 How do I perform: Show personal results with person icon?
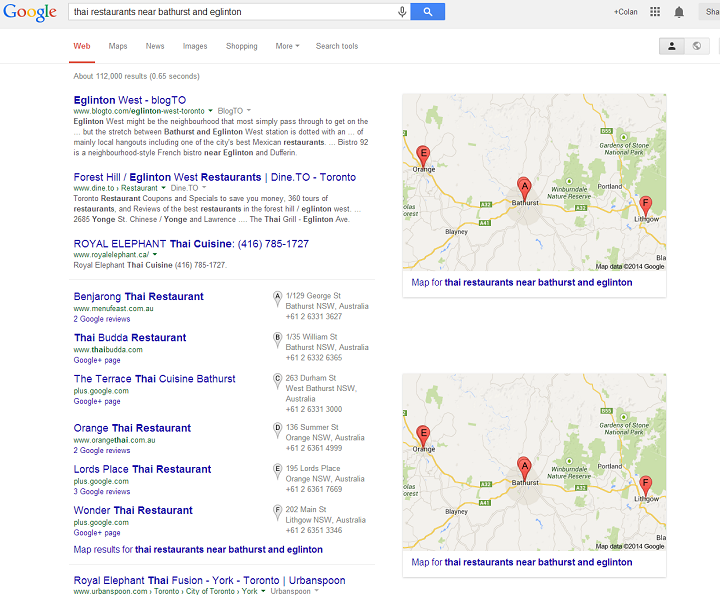point(672,46)
